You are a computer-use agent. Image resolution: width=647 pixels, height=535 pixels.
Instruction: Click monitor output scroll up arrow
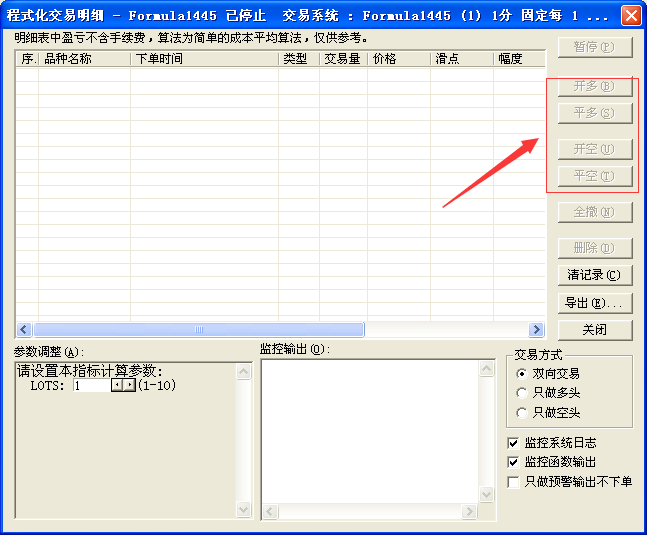coord(487,368)
